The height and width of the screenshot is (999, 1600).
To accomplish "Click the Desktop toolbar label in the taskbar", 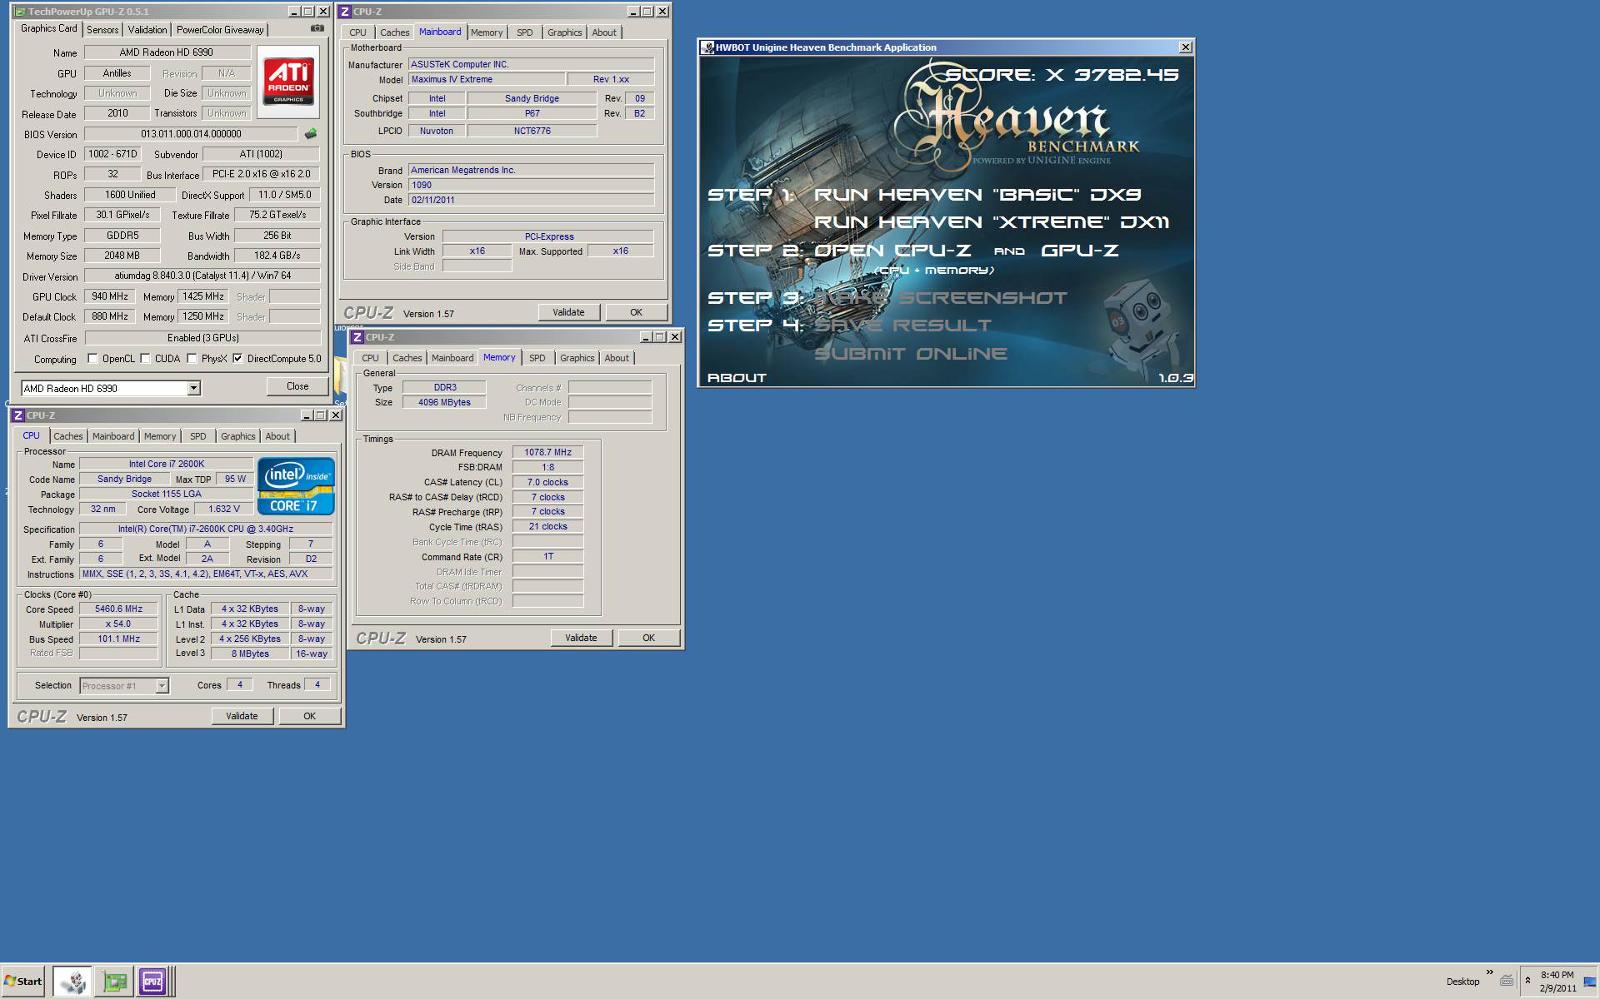I will (x=1462, y=982).
